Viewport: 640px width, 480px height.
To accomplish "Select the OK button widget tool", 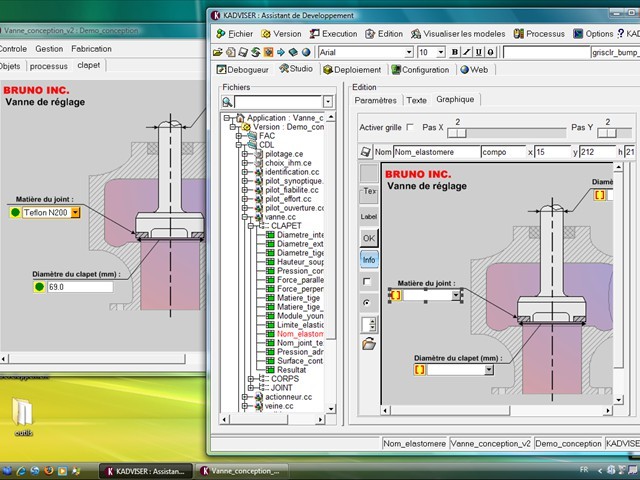I will tap(369, 238).
